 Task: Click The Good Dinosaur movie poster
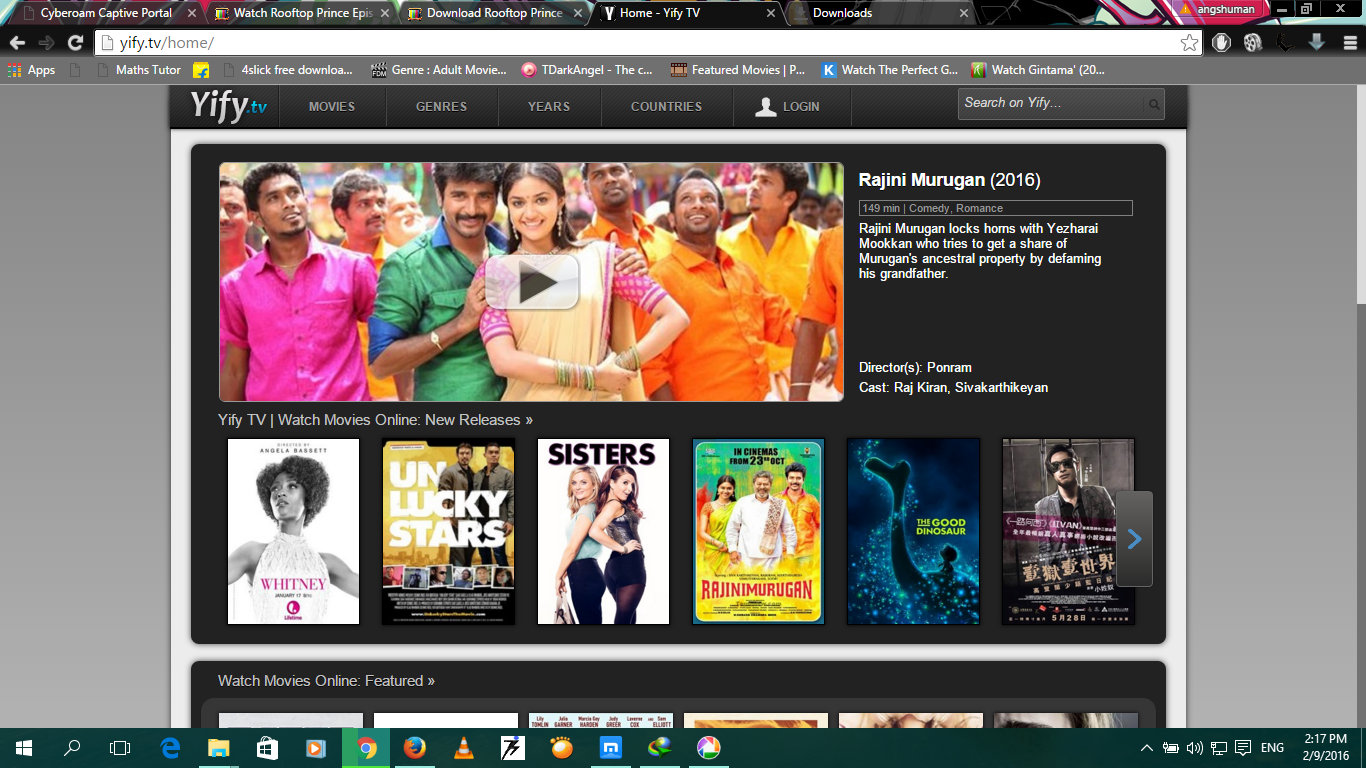(x=912, y=531)
